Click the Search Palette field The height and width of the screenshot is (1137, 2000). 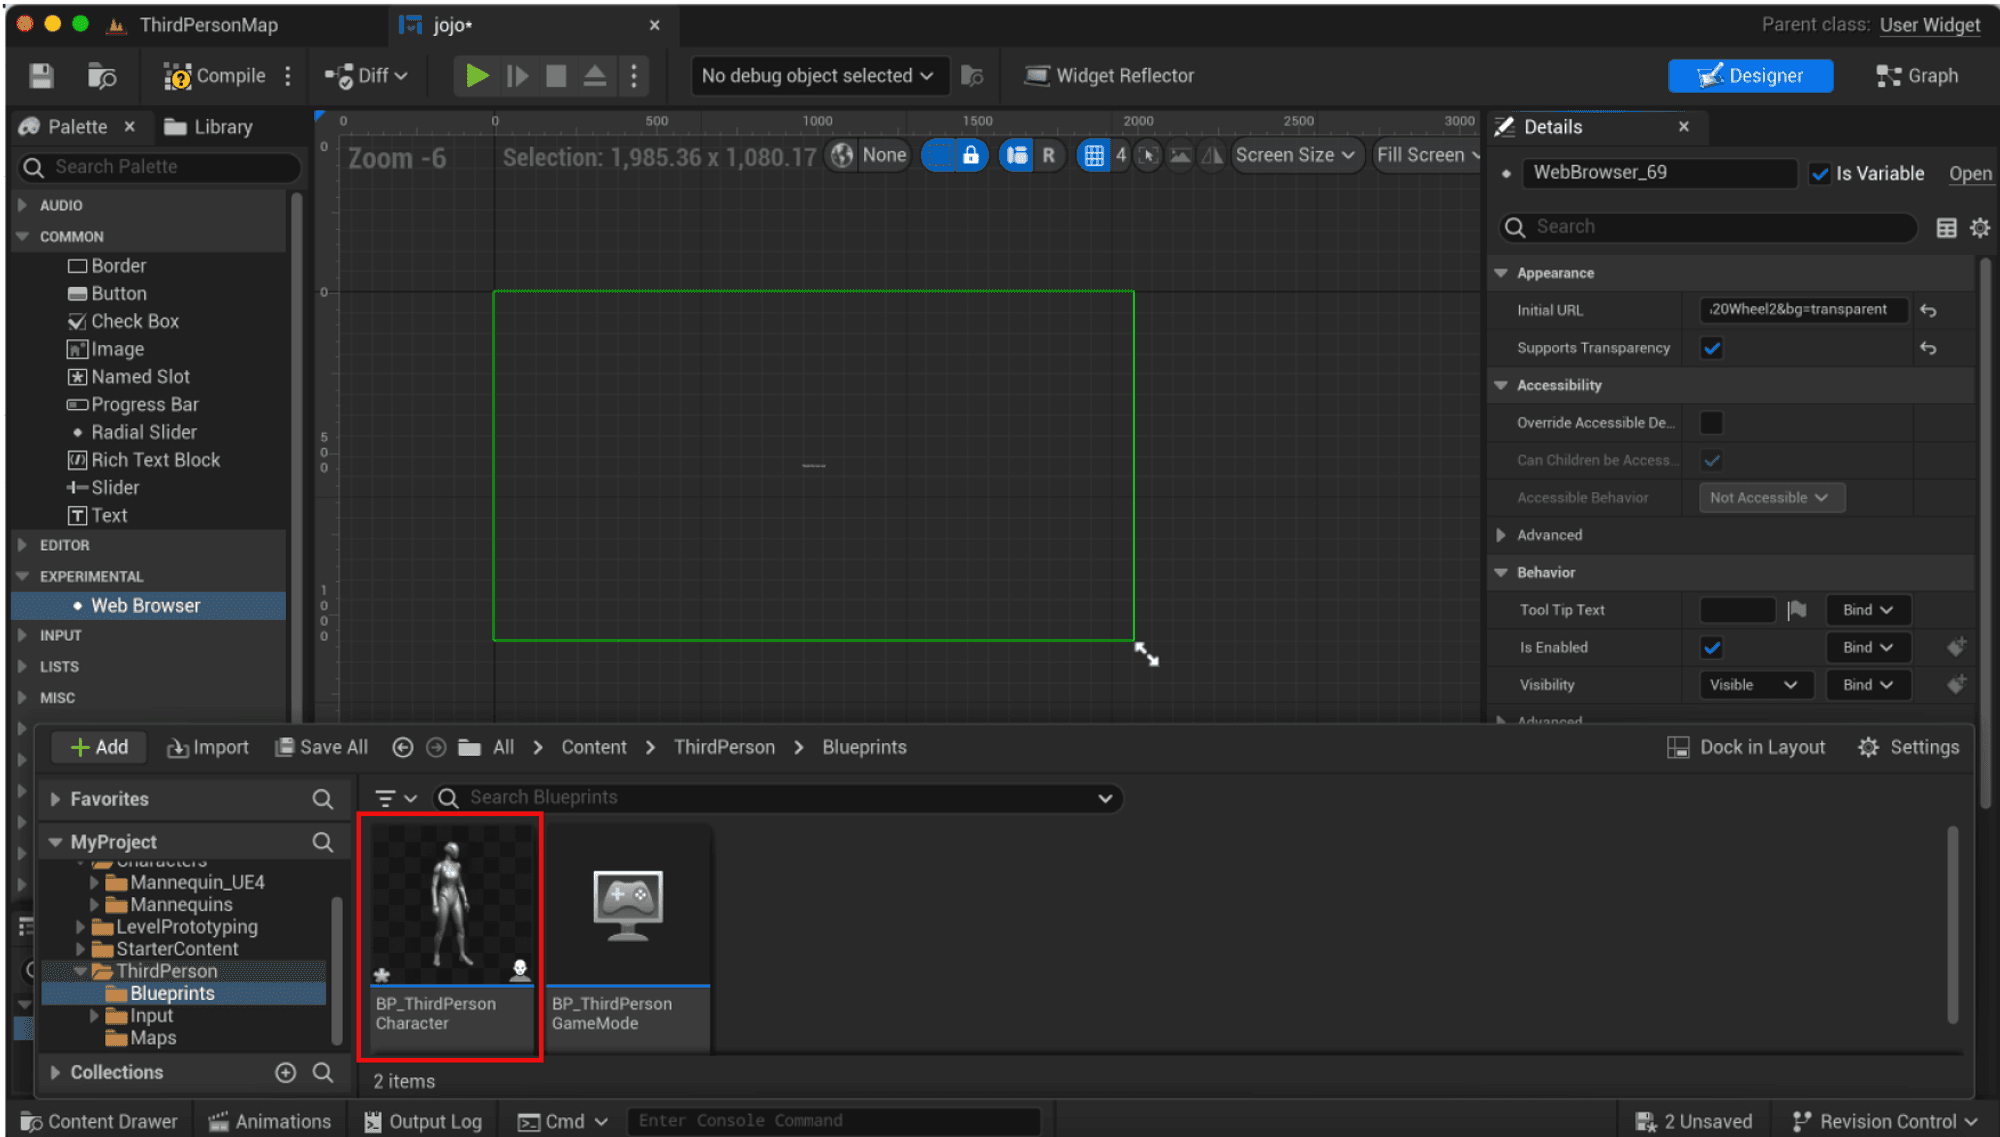click(x=160, y=167)
